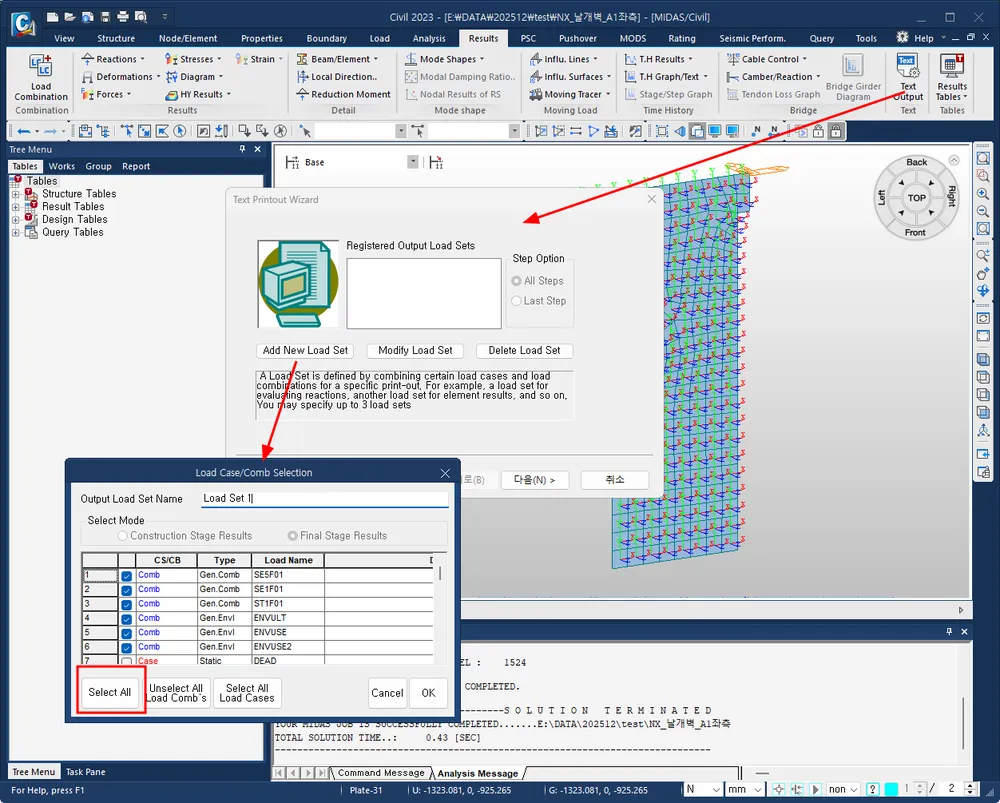Click Front on the view navigator
This screenshot has height=803, width=1000.
(x=915, y=233)
